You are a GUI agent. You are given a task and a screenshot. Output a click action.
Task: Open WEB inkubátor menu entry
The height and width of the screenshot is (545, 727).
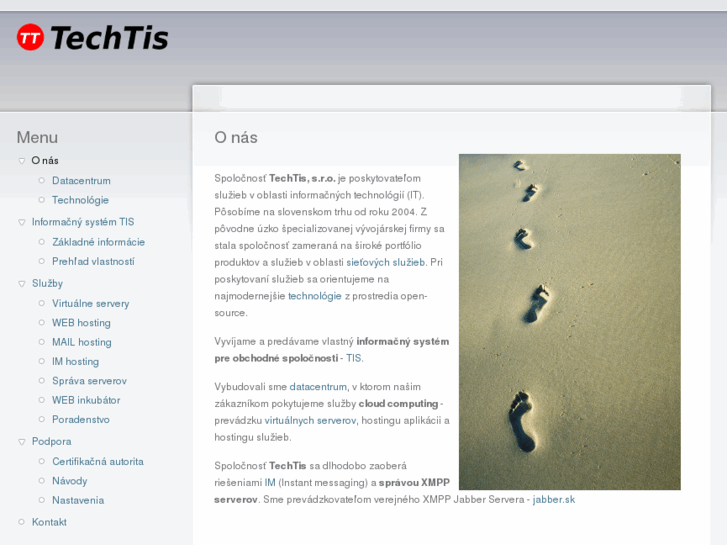[x=86, y=400]
